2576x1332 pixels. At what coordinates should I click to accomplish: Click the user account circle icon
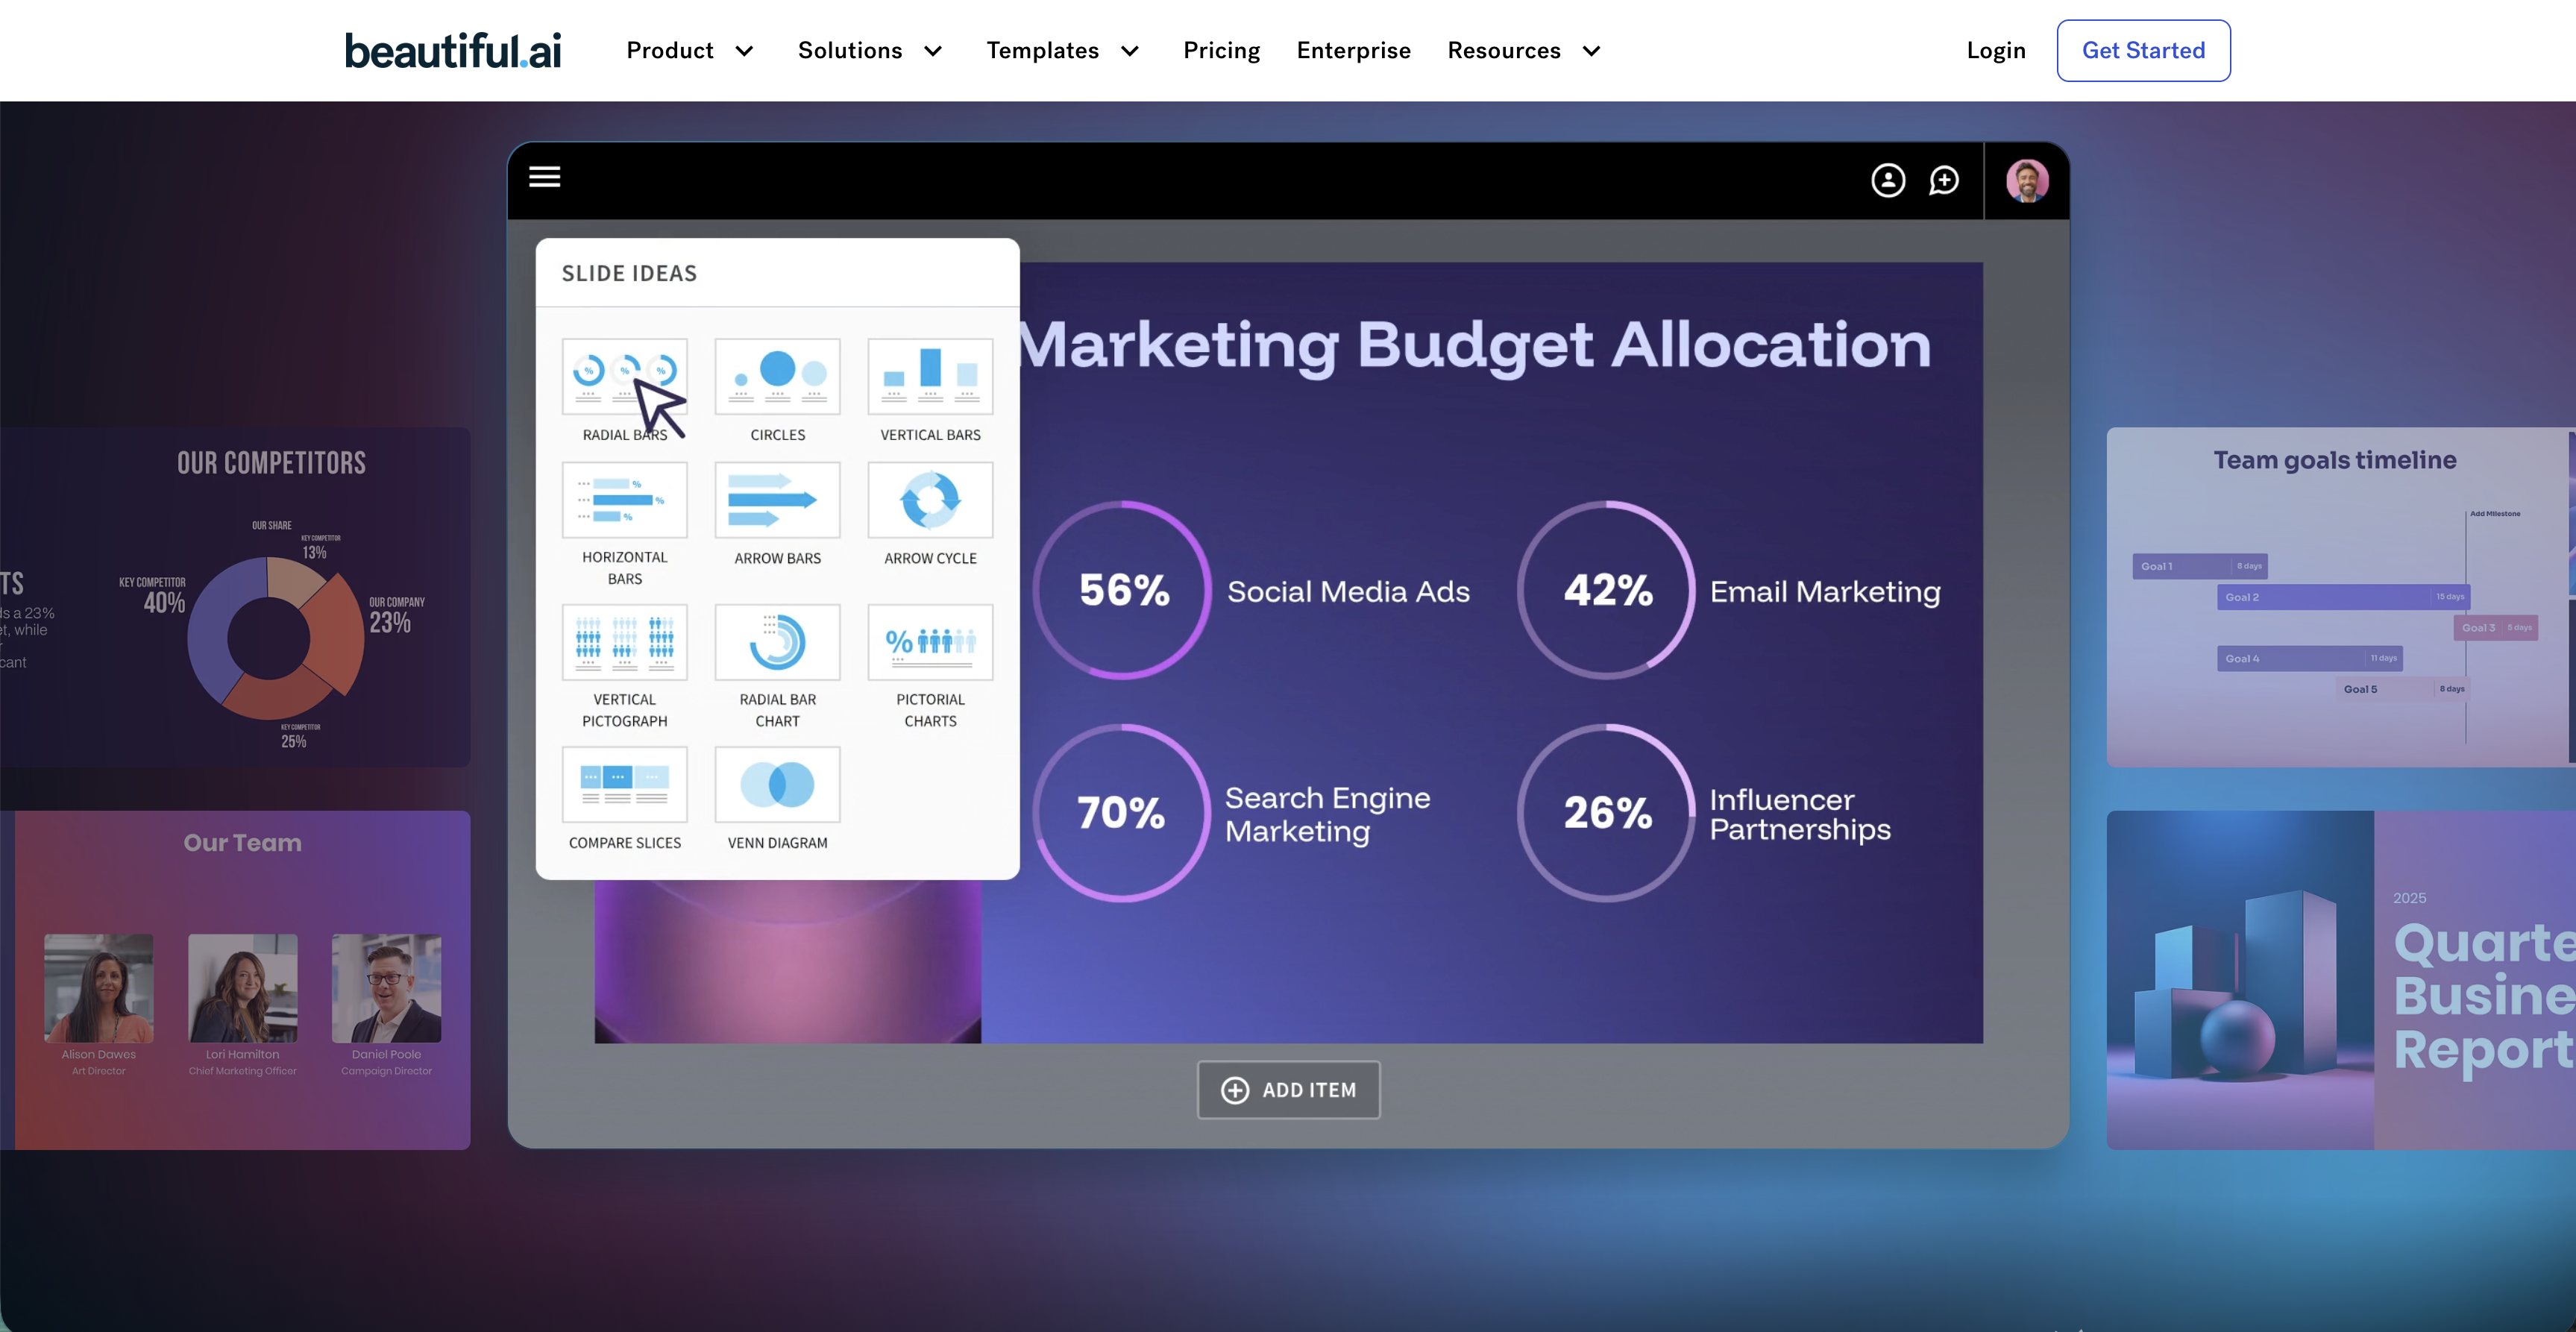pos(1887,181)
